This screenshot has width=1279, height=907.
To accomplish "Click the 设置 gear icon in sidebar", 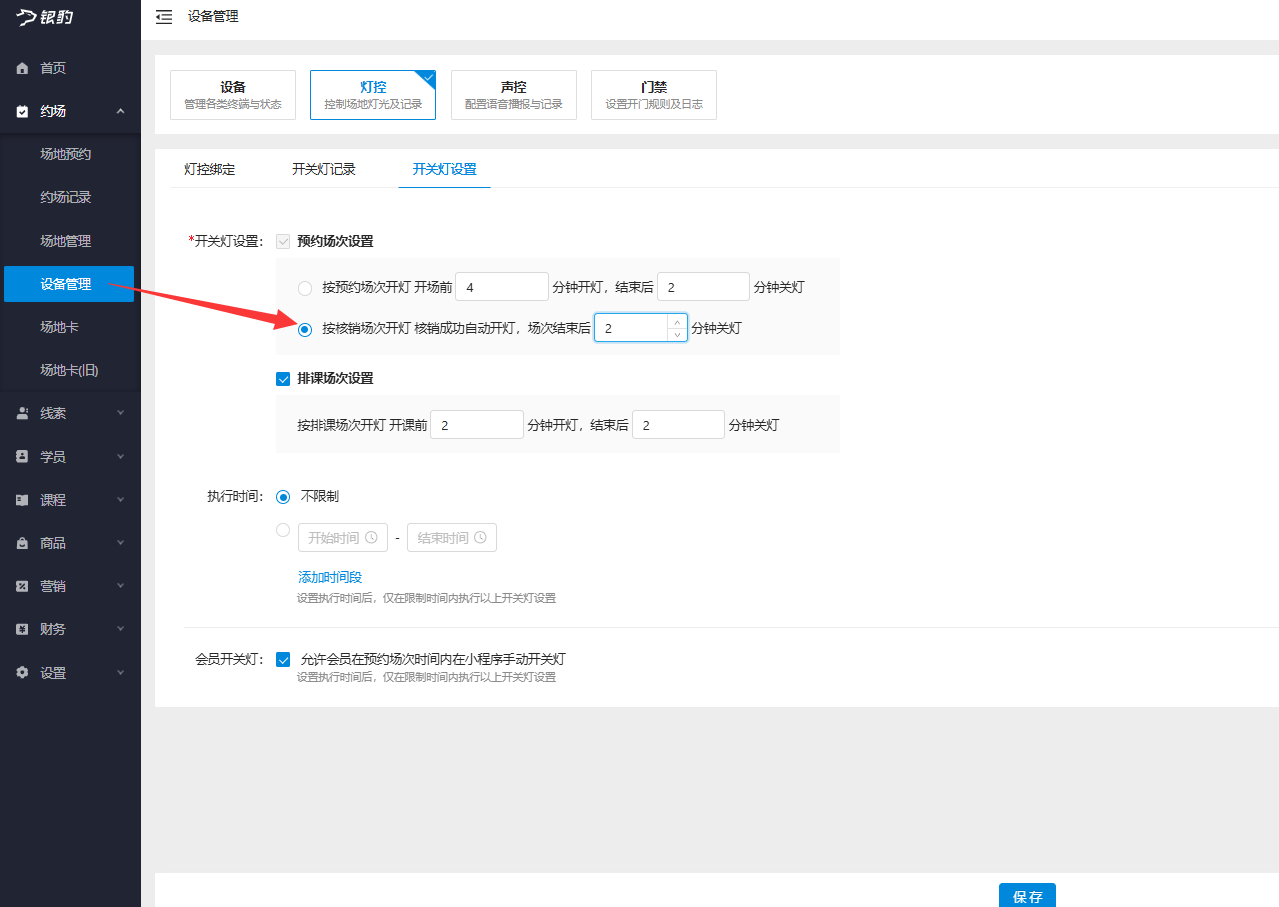I will (22, 673).
